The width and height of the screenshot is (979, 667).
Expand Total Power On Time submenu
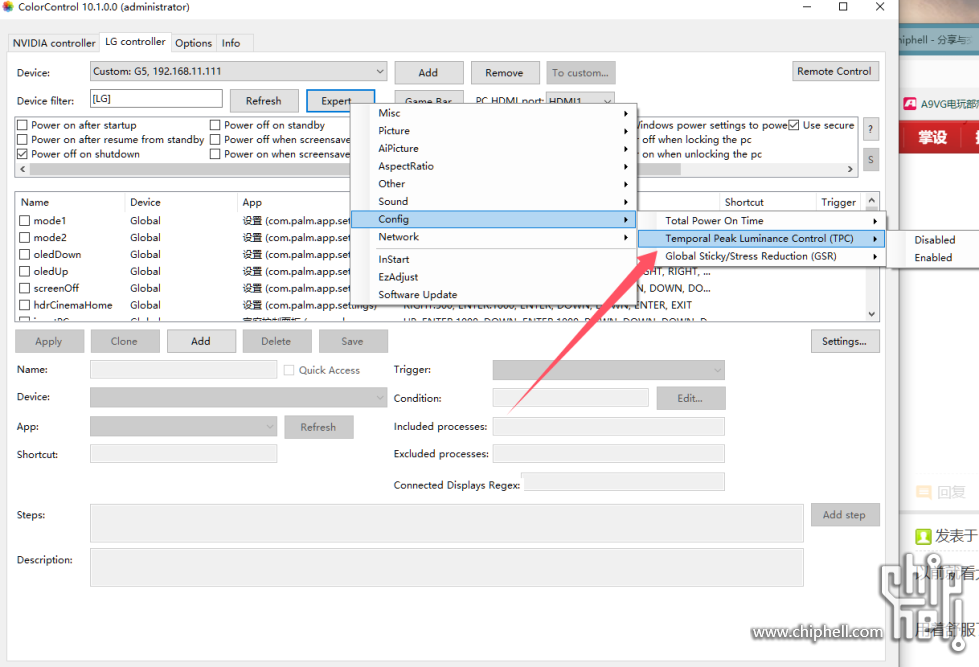coord(761,220)
